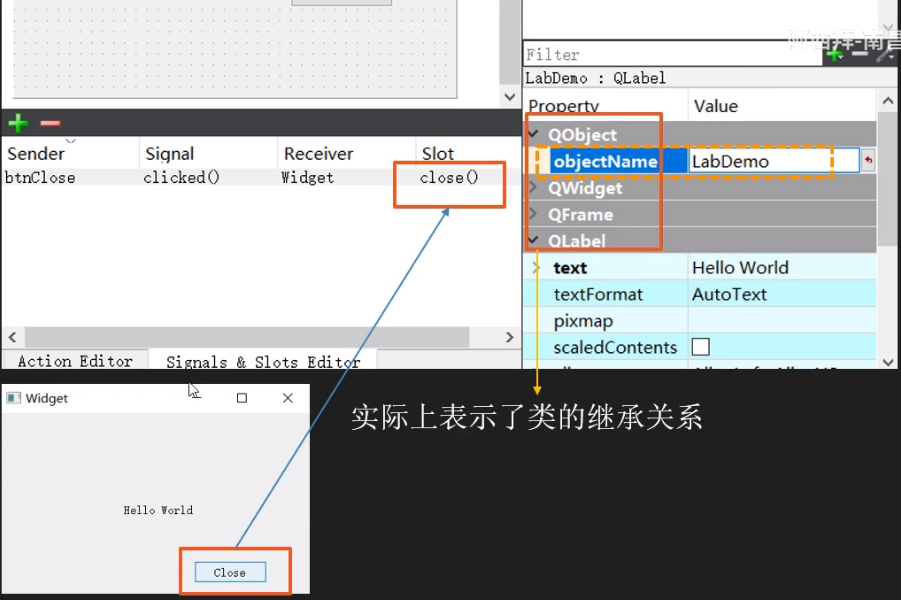The width and height of the screenshot is (901, 600).
Task: Collapse the QObject property group
Action: pyautogui.click(x=534, y=134)
